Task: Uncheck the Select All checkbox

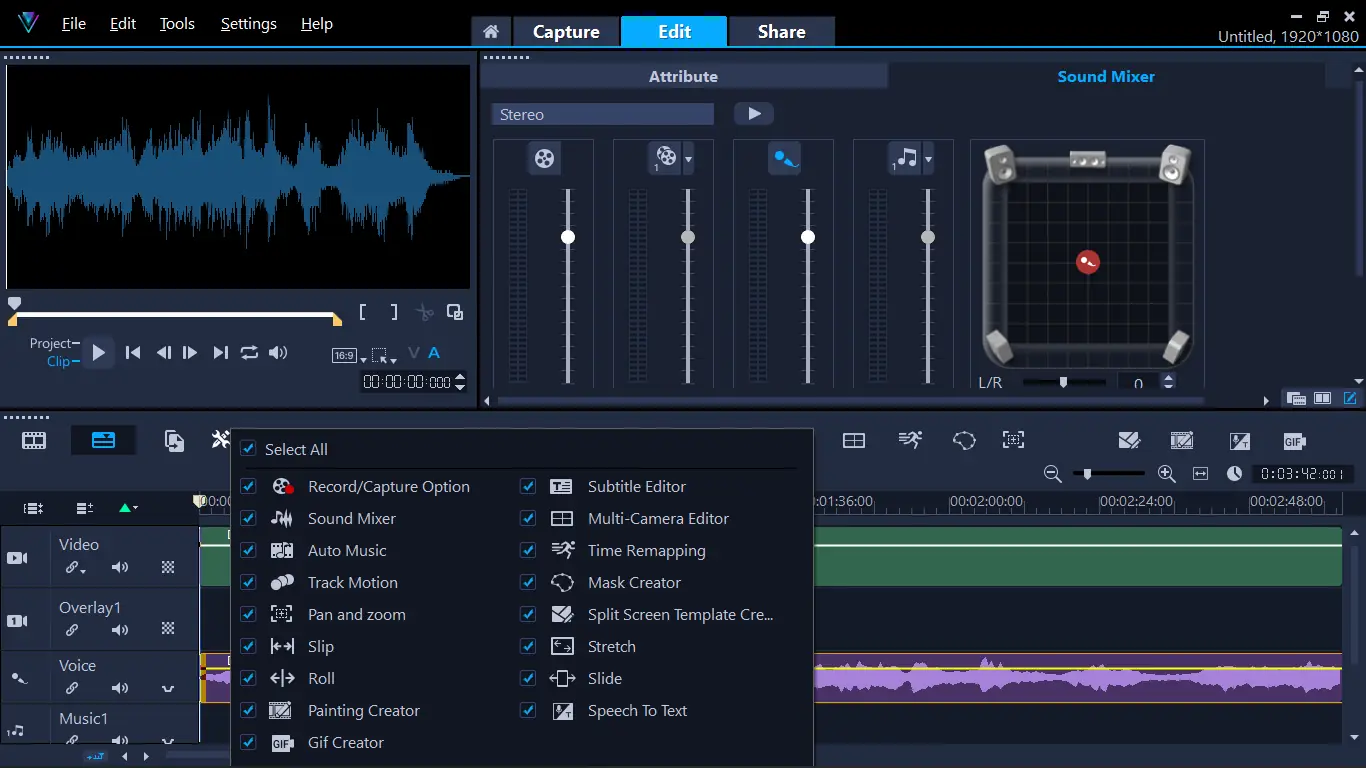Action: coord(248,449)
